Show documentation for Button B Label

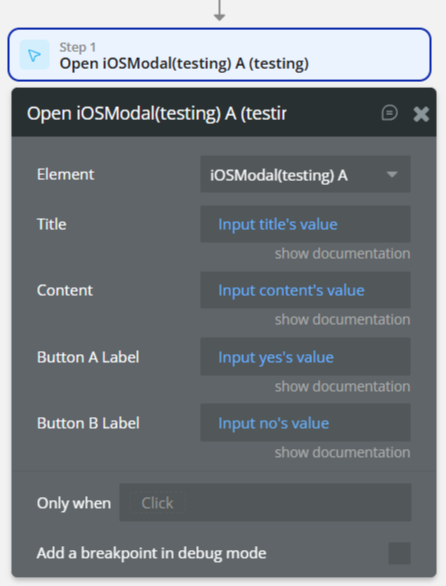[342, 453]
